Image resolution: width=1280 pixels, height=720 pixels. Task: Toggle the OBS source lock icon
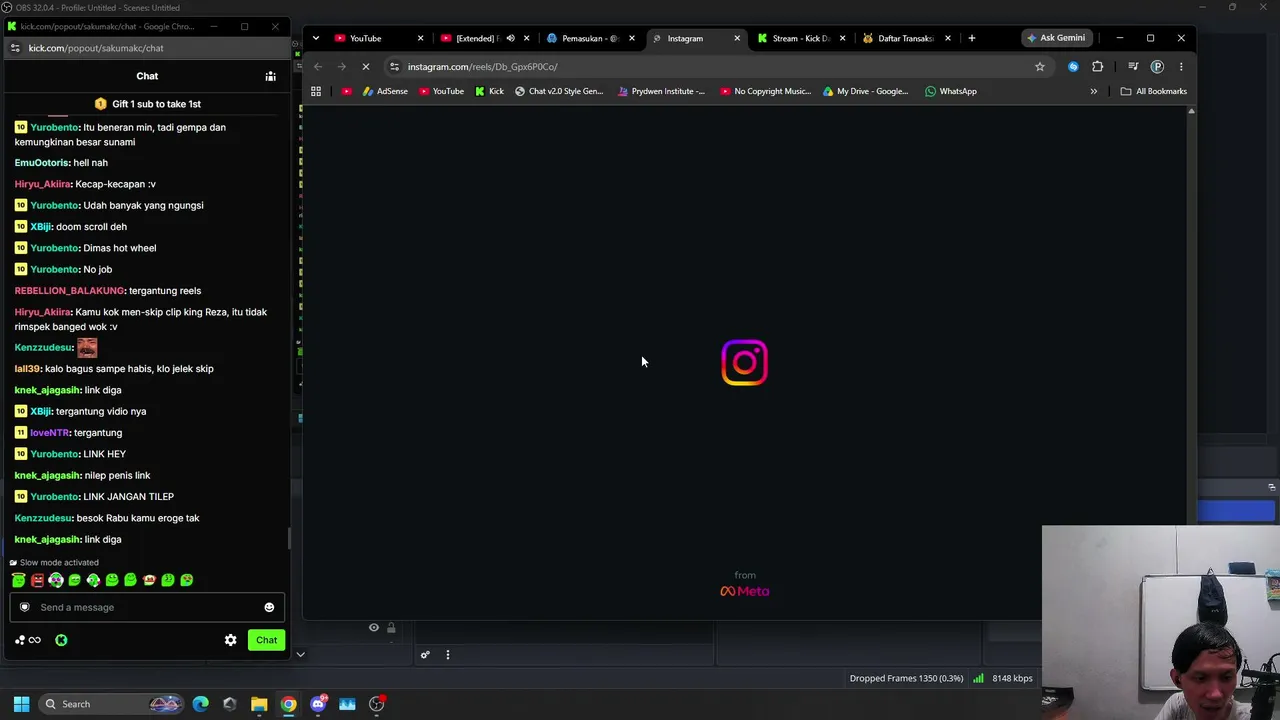(391, 628)
